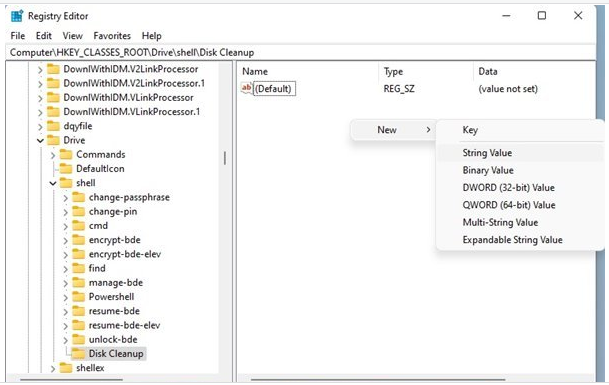Collapse the shell key
The image size is (609, 385).
53,183
